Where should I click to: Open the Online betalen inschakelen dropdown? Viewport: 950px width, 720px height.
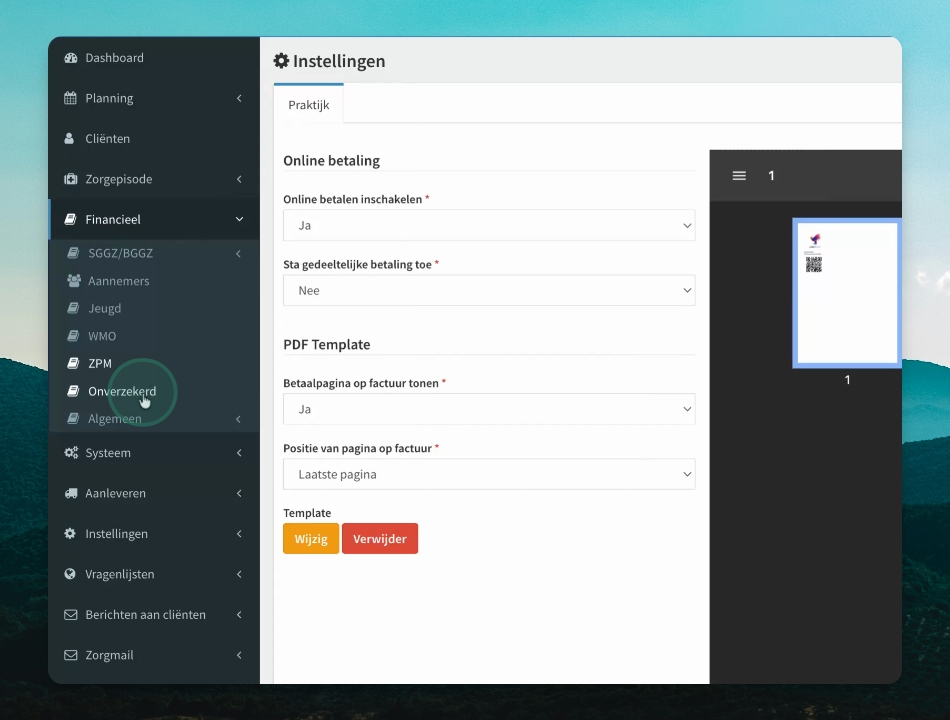[489, 225]
